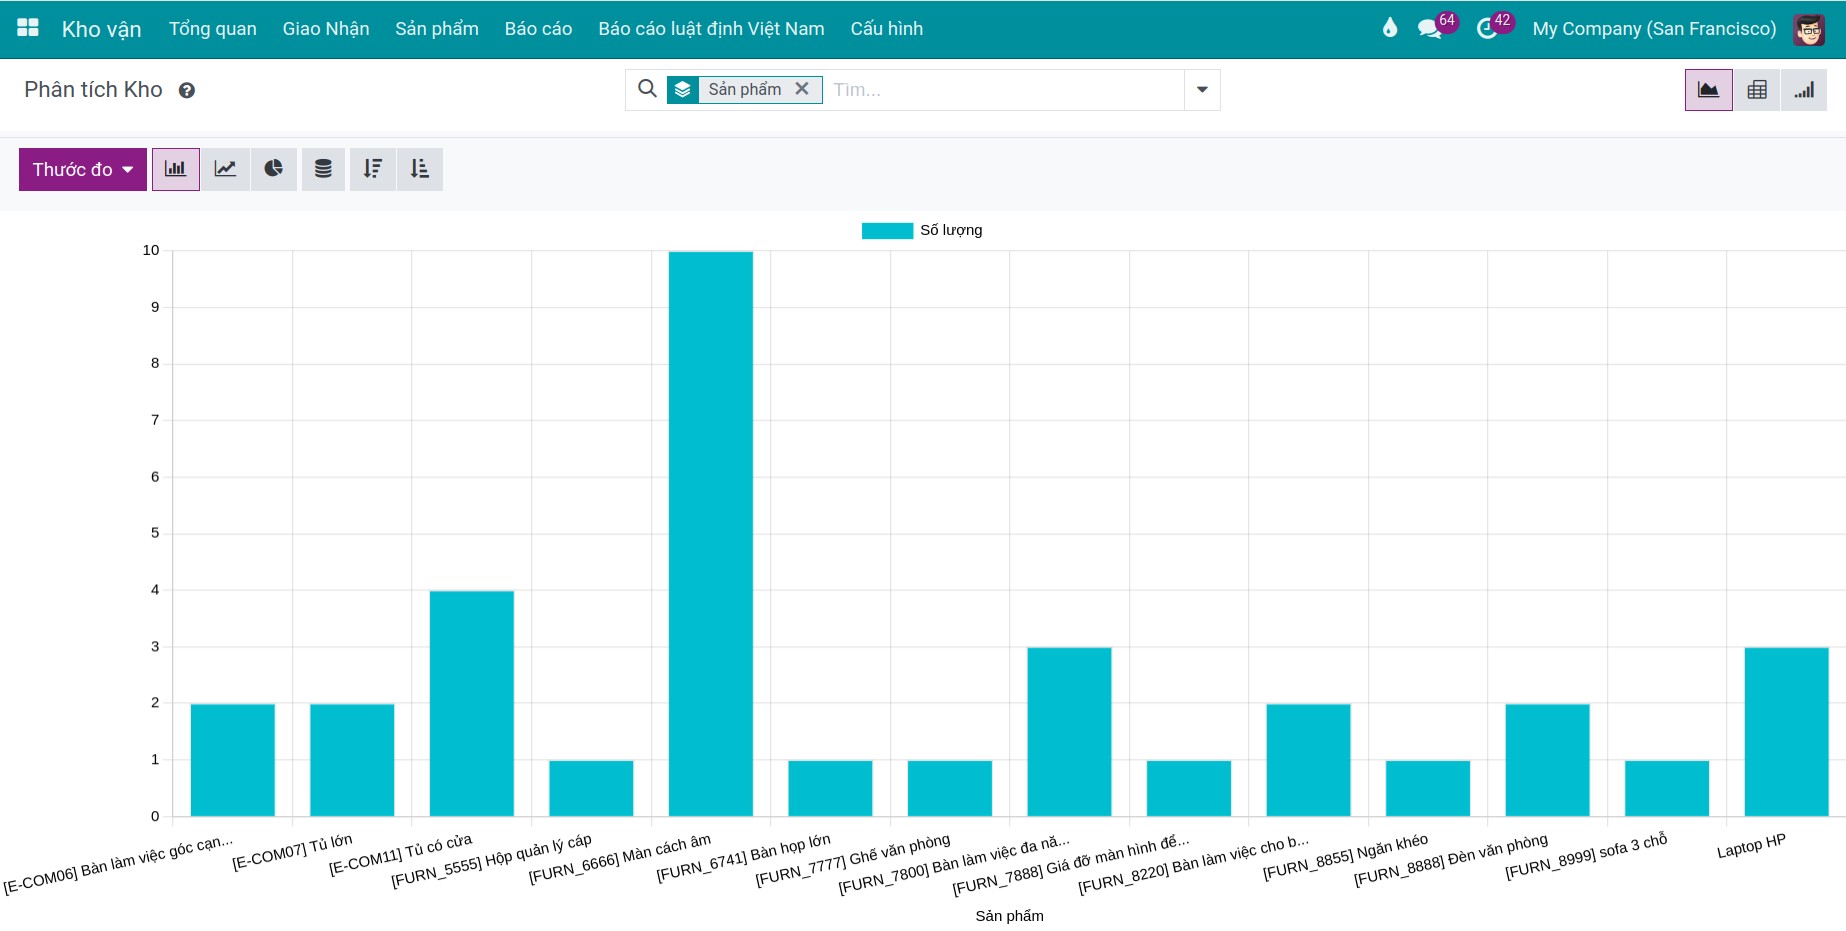
Task: Open the Sản phẩm menu
Action: (x=437, y=29)
